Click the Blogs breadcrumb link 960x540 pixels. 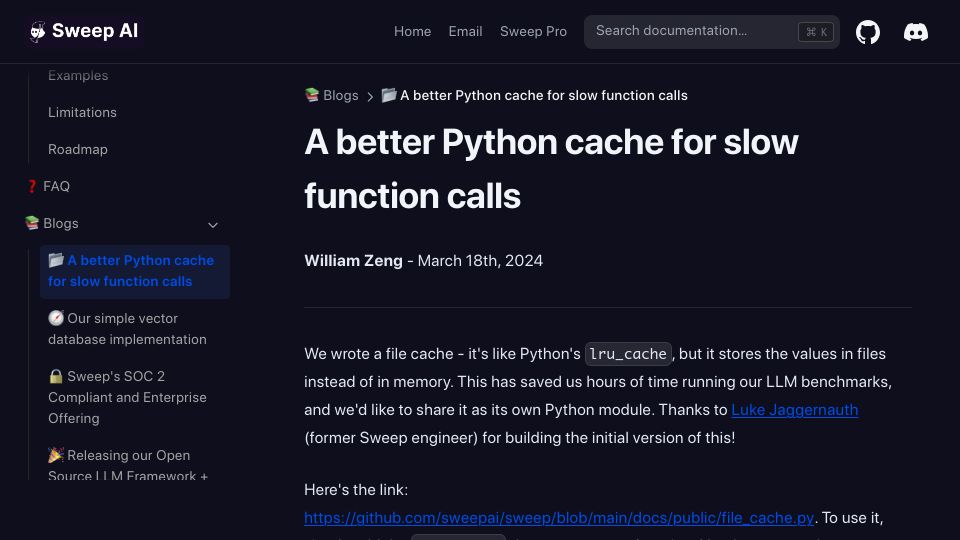pos(340,96)
